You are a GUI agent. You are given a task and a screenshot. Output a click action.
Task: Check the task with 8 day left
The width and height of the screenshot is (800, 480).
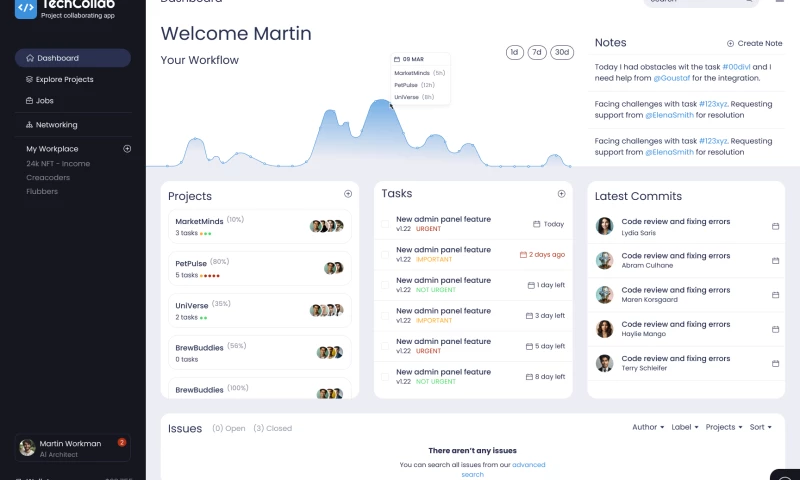[385, 376]
